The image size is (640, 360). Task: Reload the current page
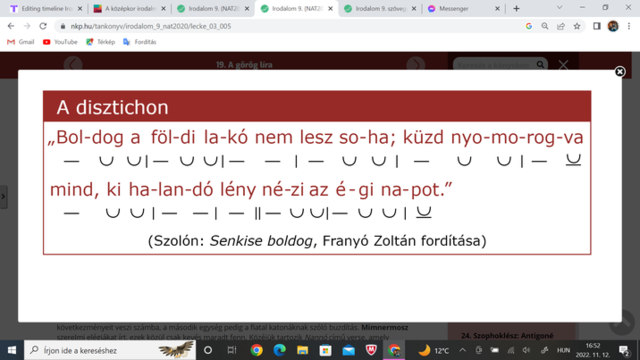(43, 26)
